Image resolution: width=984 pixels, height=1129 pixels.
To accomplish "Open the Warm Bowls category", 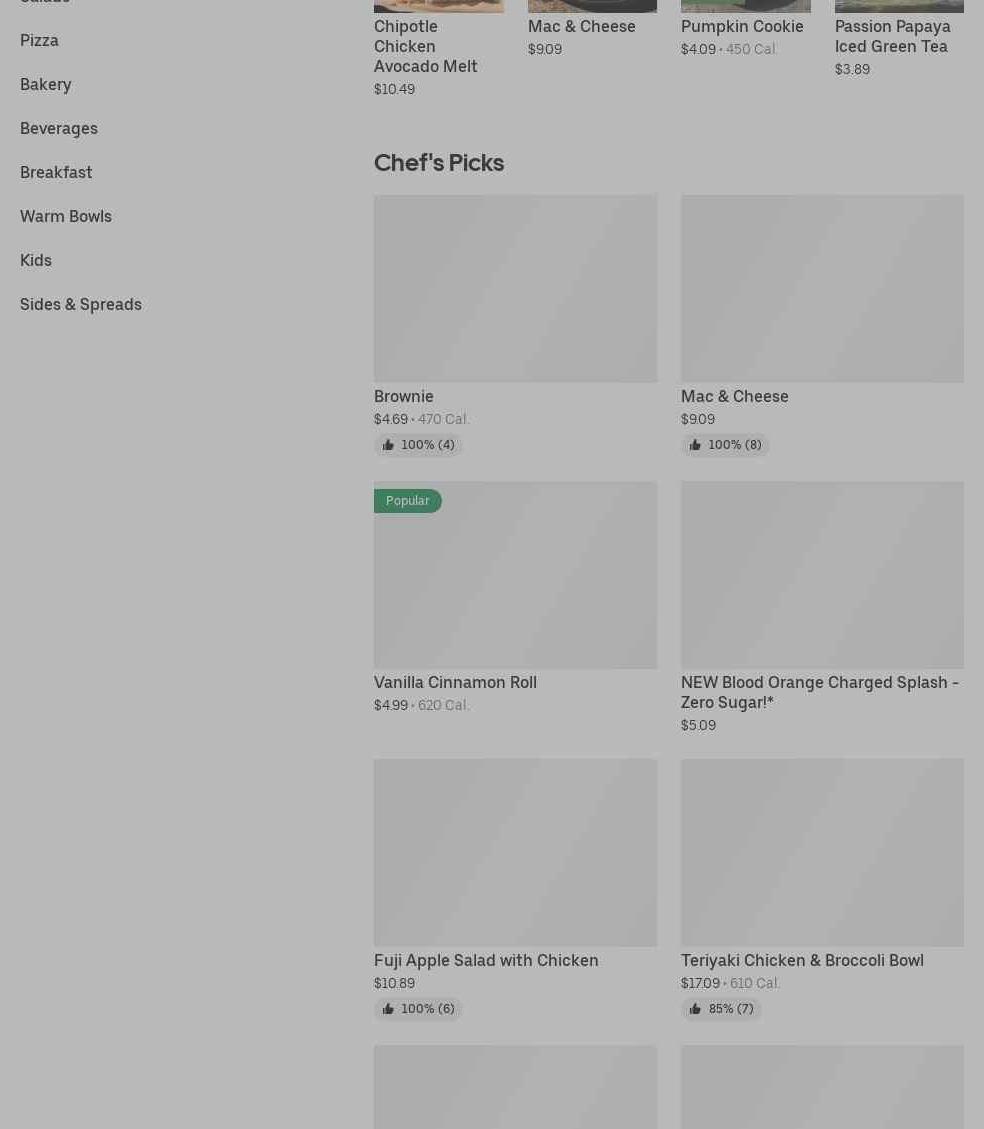I will [x=66, y=216].
